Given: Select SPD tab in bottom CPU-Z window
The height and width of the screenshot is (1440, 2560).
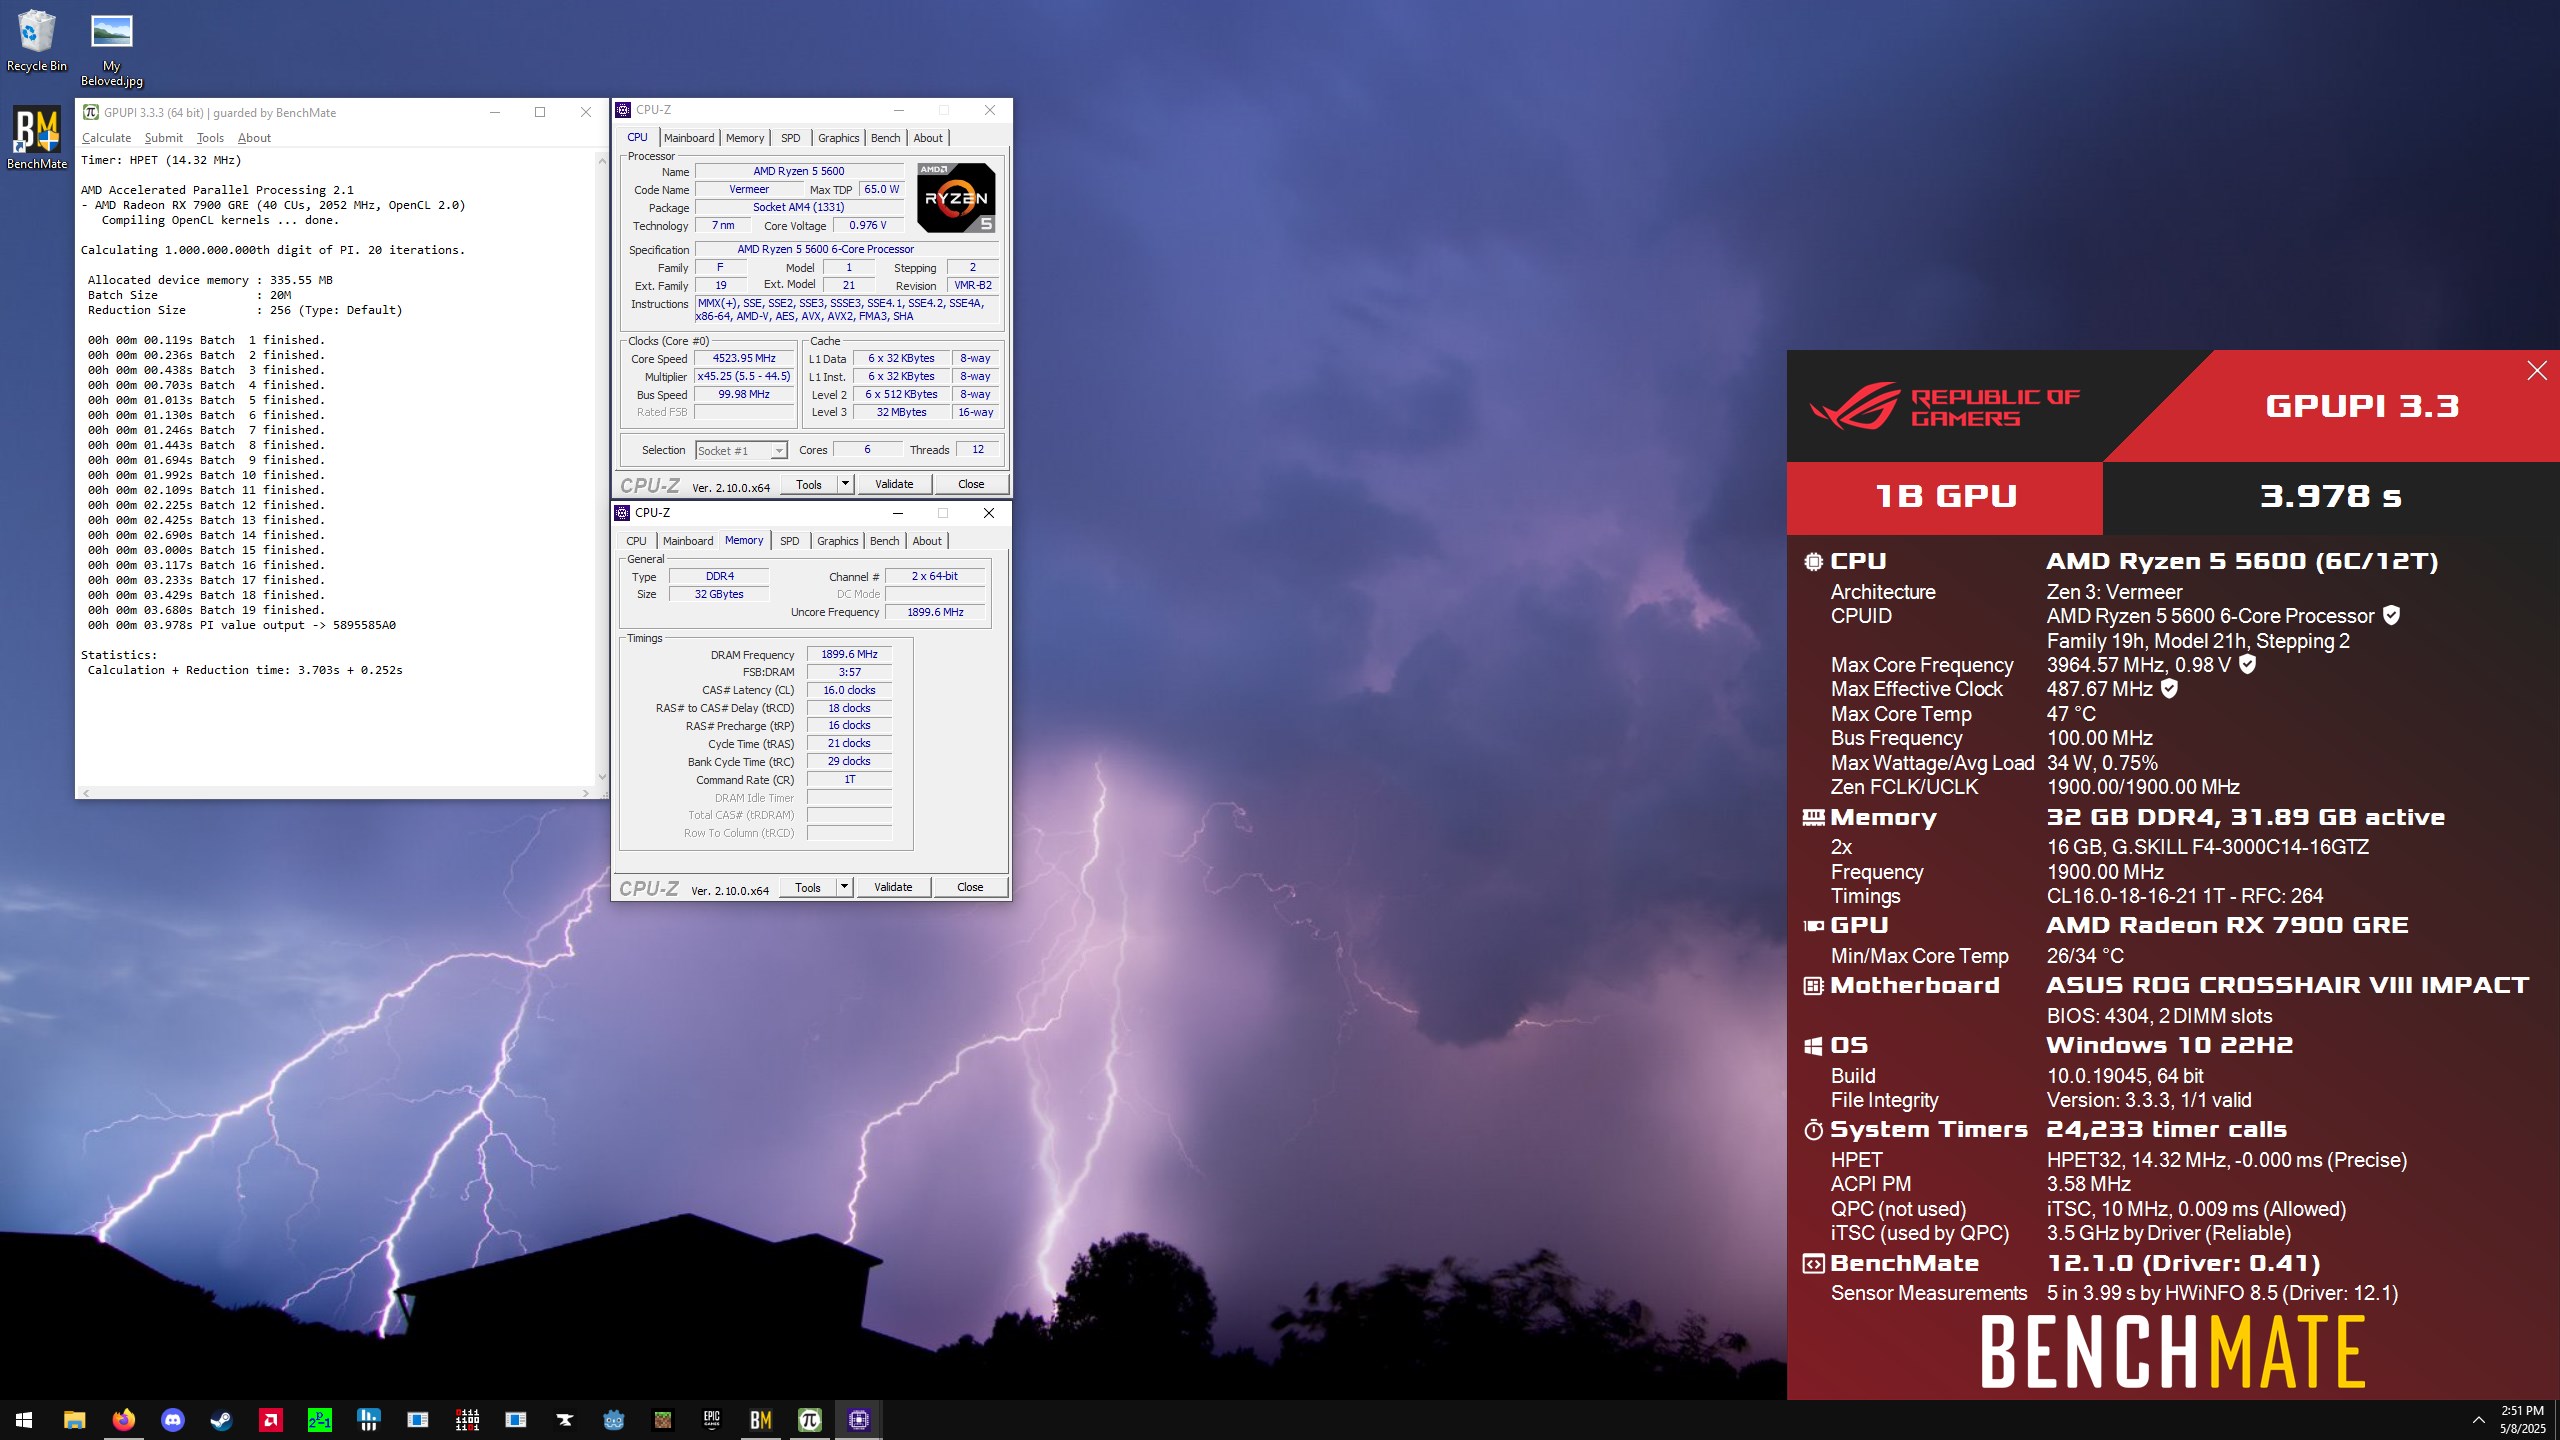Looking at the screenshot, I should (790, 541).
